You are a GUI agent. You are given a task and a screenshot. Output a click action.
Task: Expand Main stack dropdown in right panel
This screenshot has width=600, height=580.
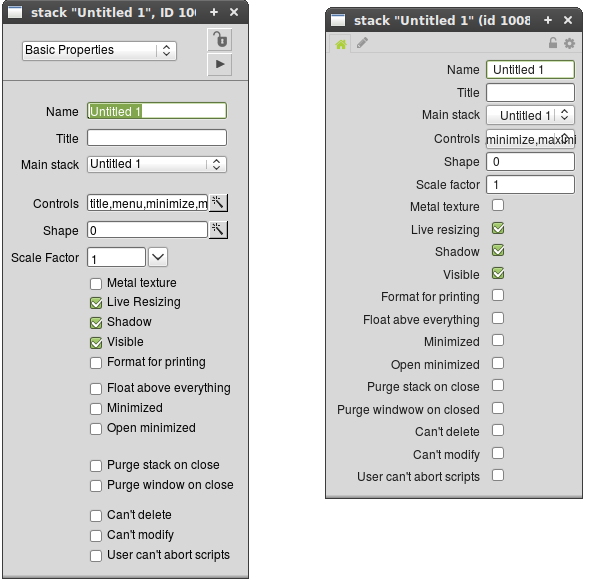[530, 115]
